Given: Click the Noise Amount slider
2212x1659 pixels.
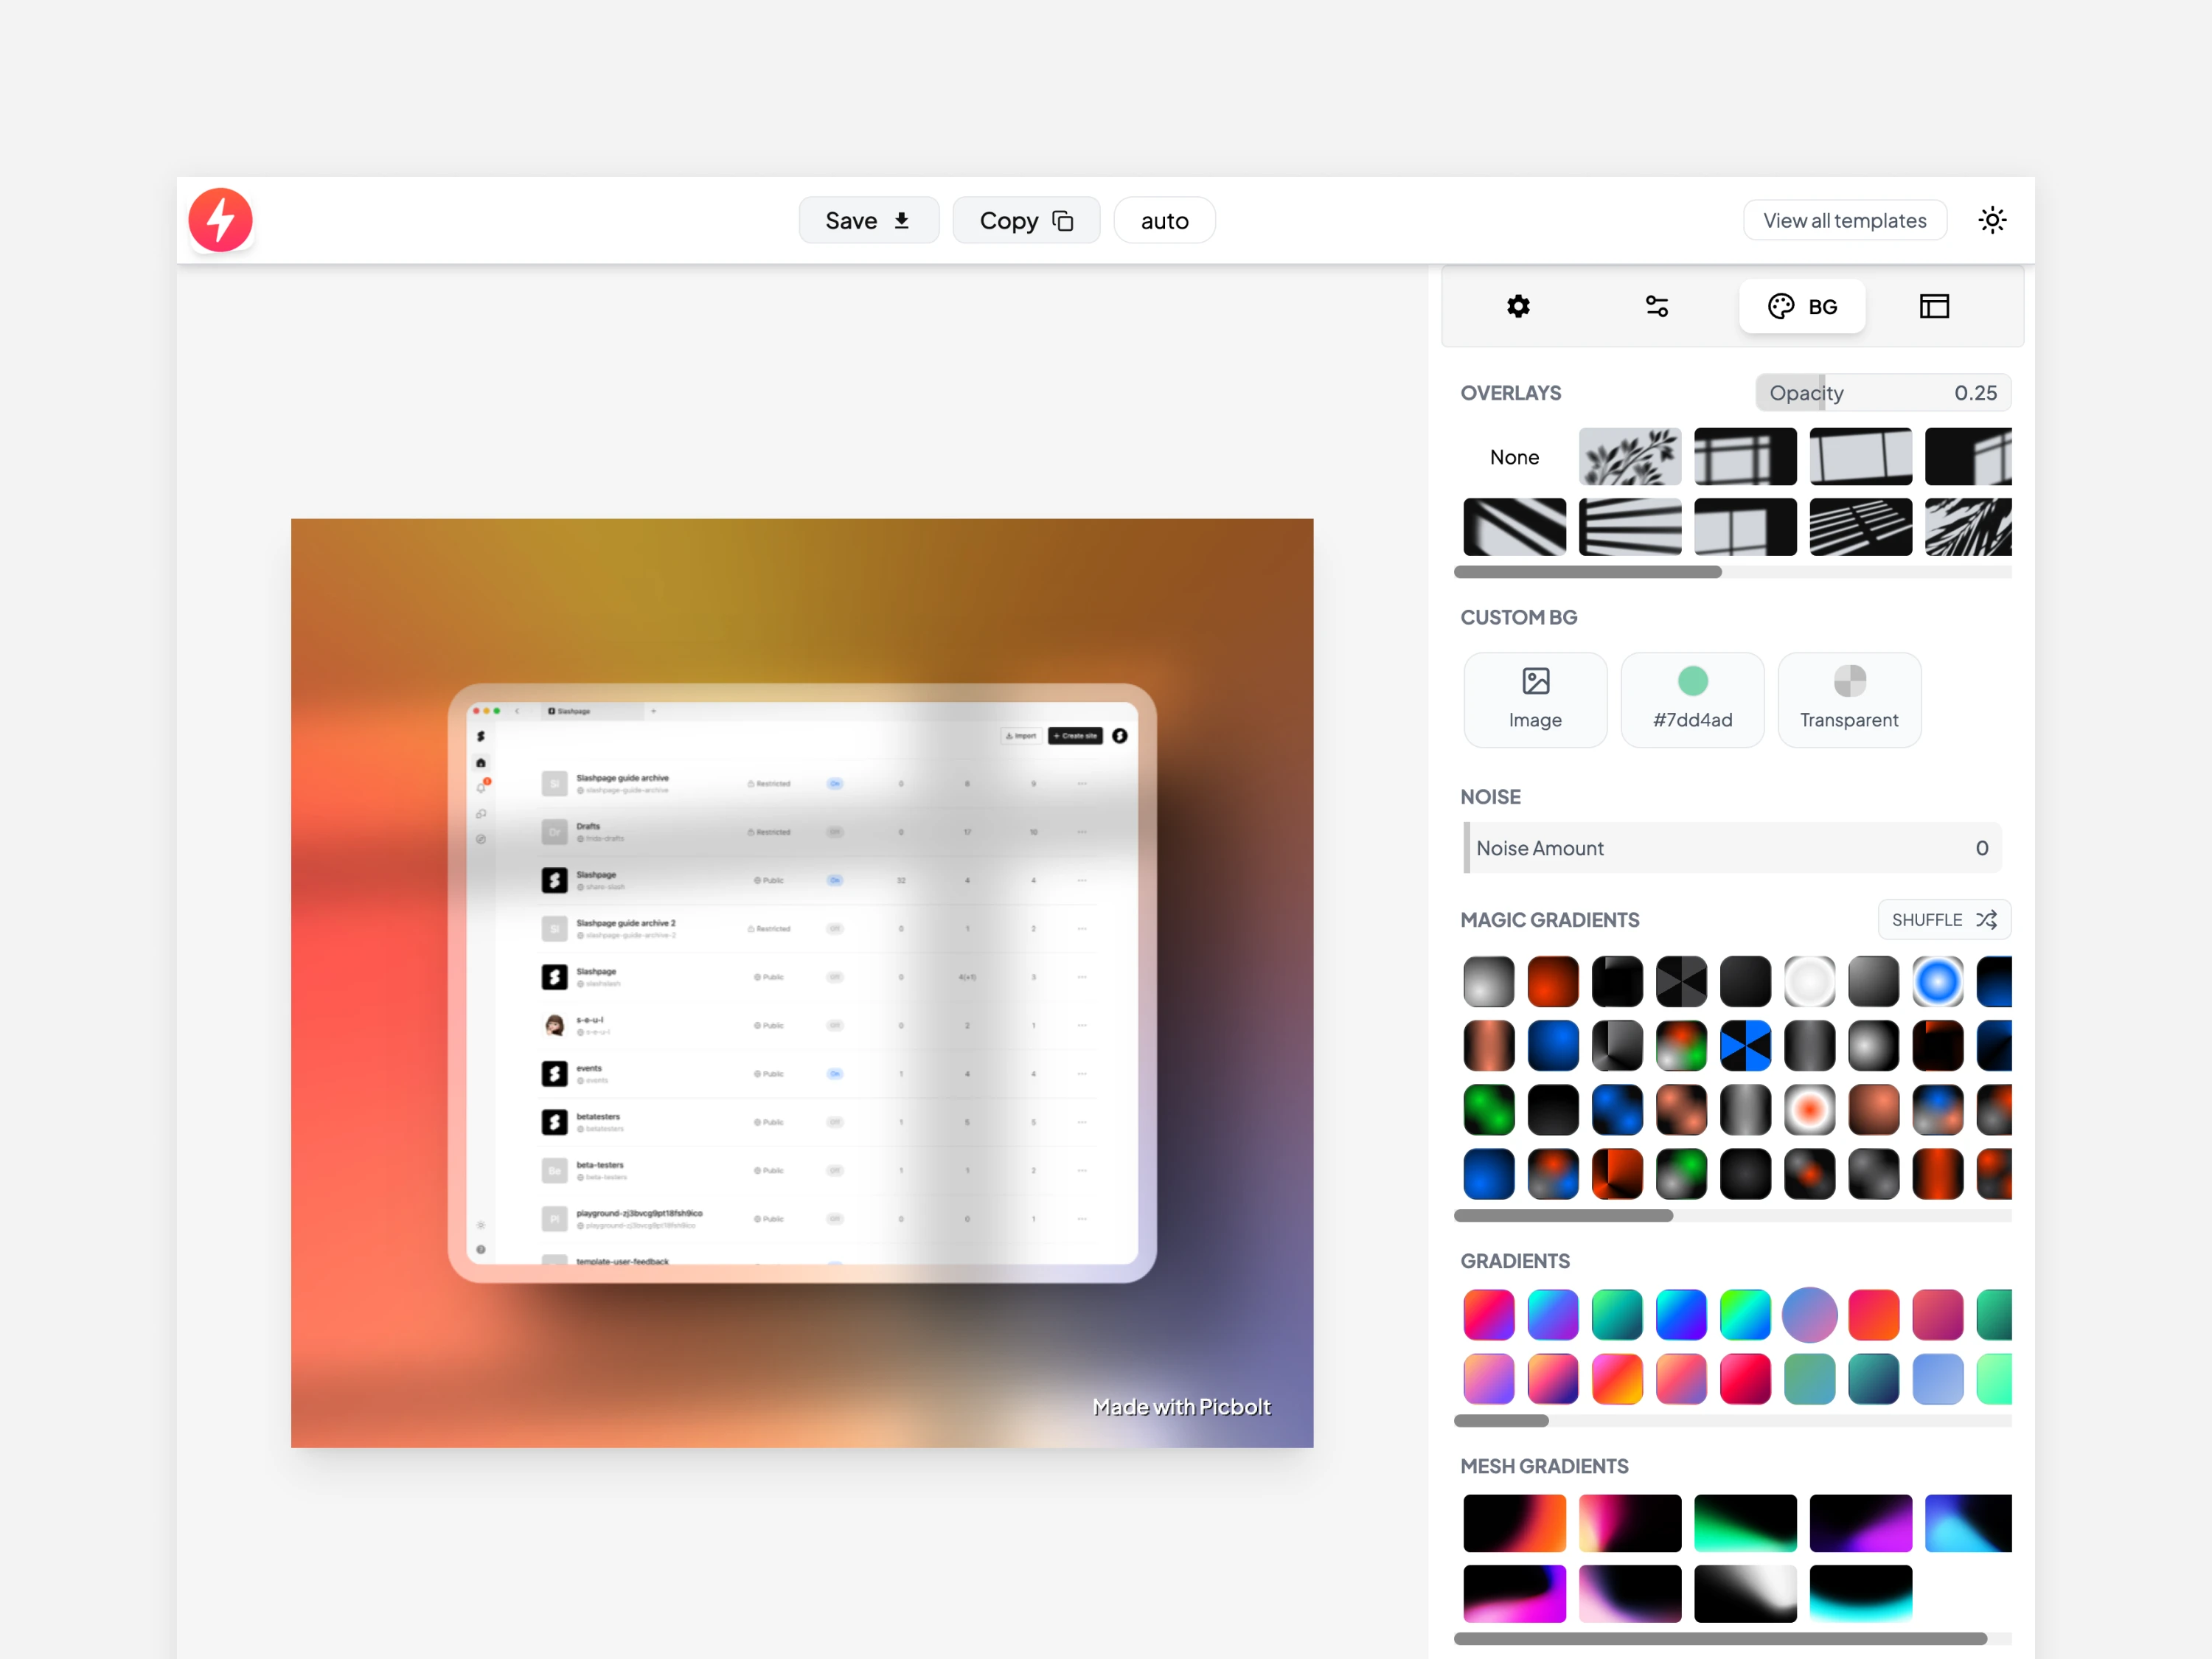Looking at the screenshot, I should click(1731, 848).
